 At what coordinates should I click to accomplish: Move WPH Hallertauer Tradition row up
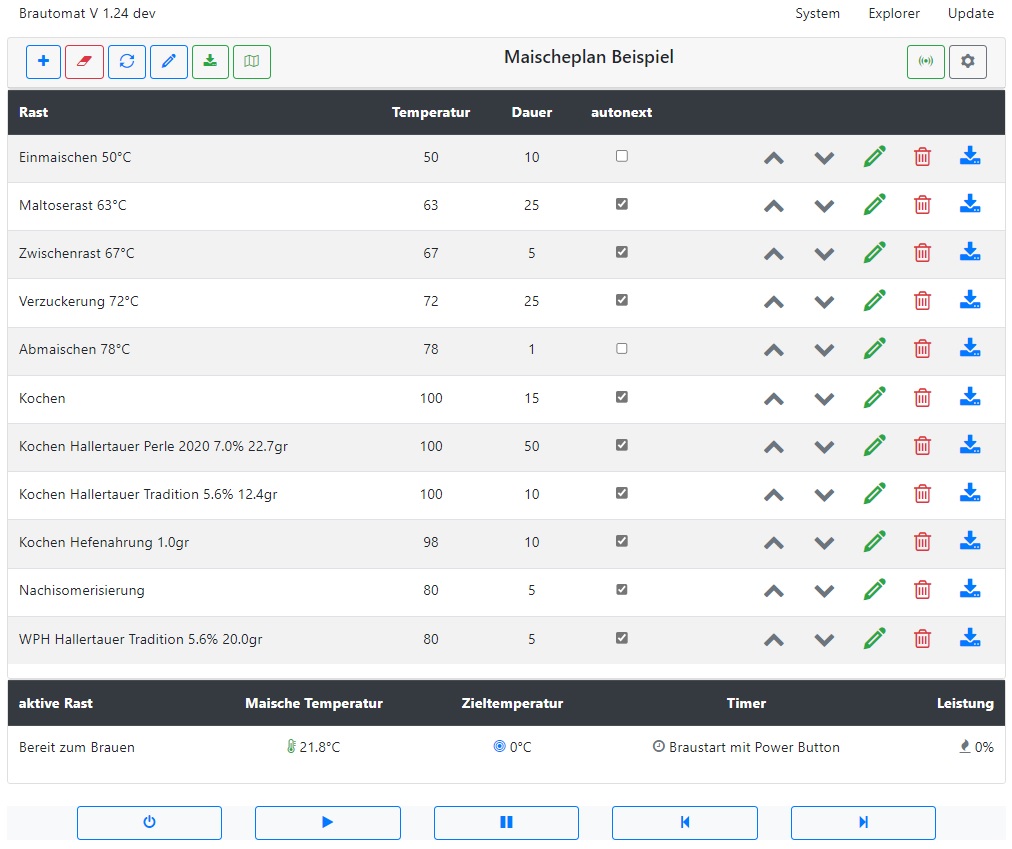pos(773,639)
